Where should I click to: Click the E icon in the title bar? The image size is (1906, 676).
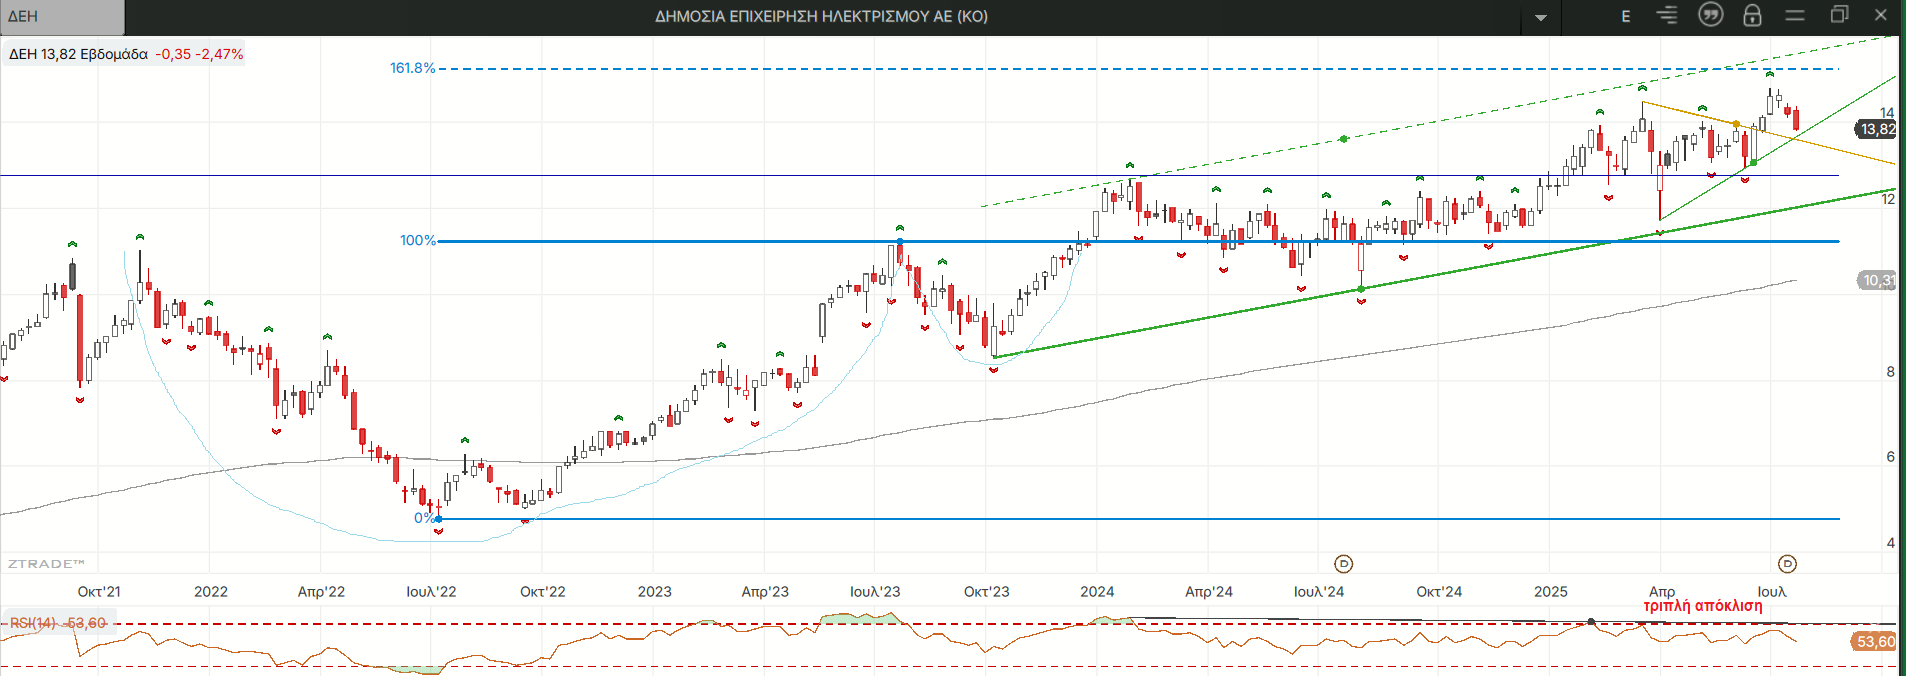pos(1626,16)
